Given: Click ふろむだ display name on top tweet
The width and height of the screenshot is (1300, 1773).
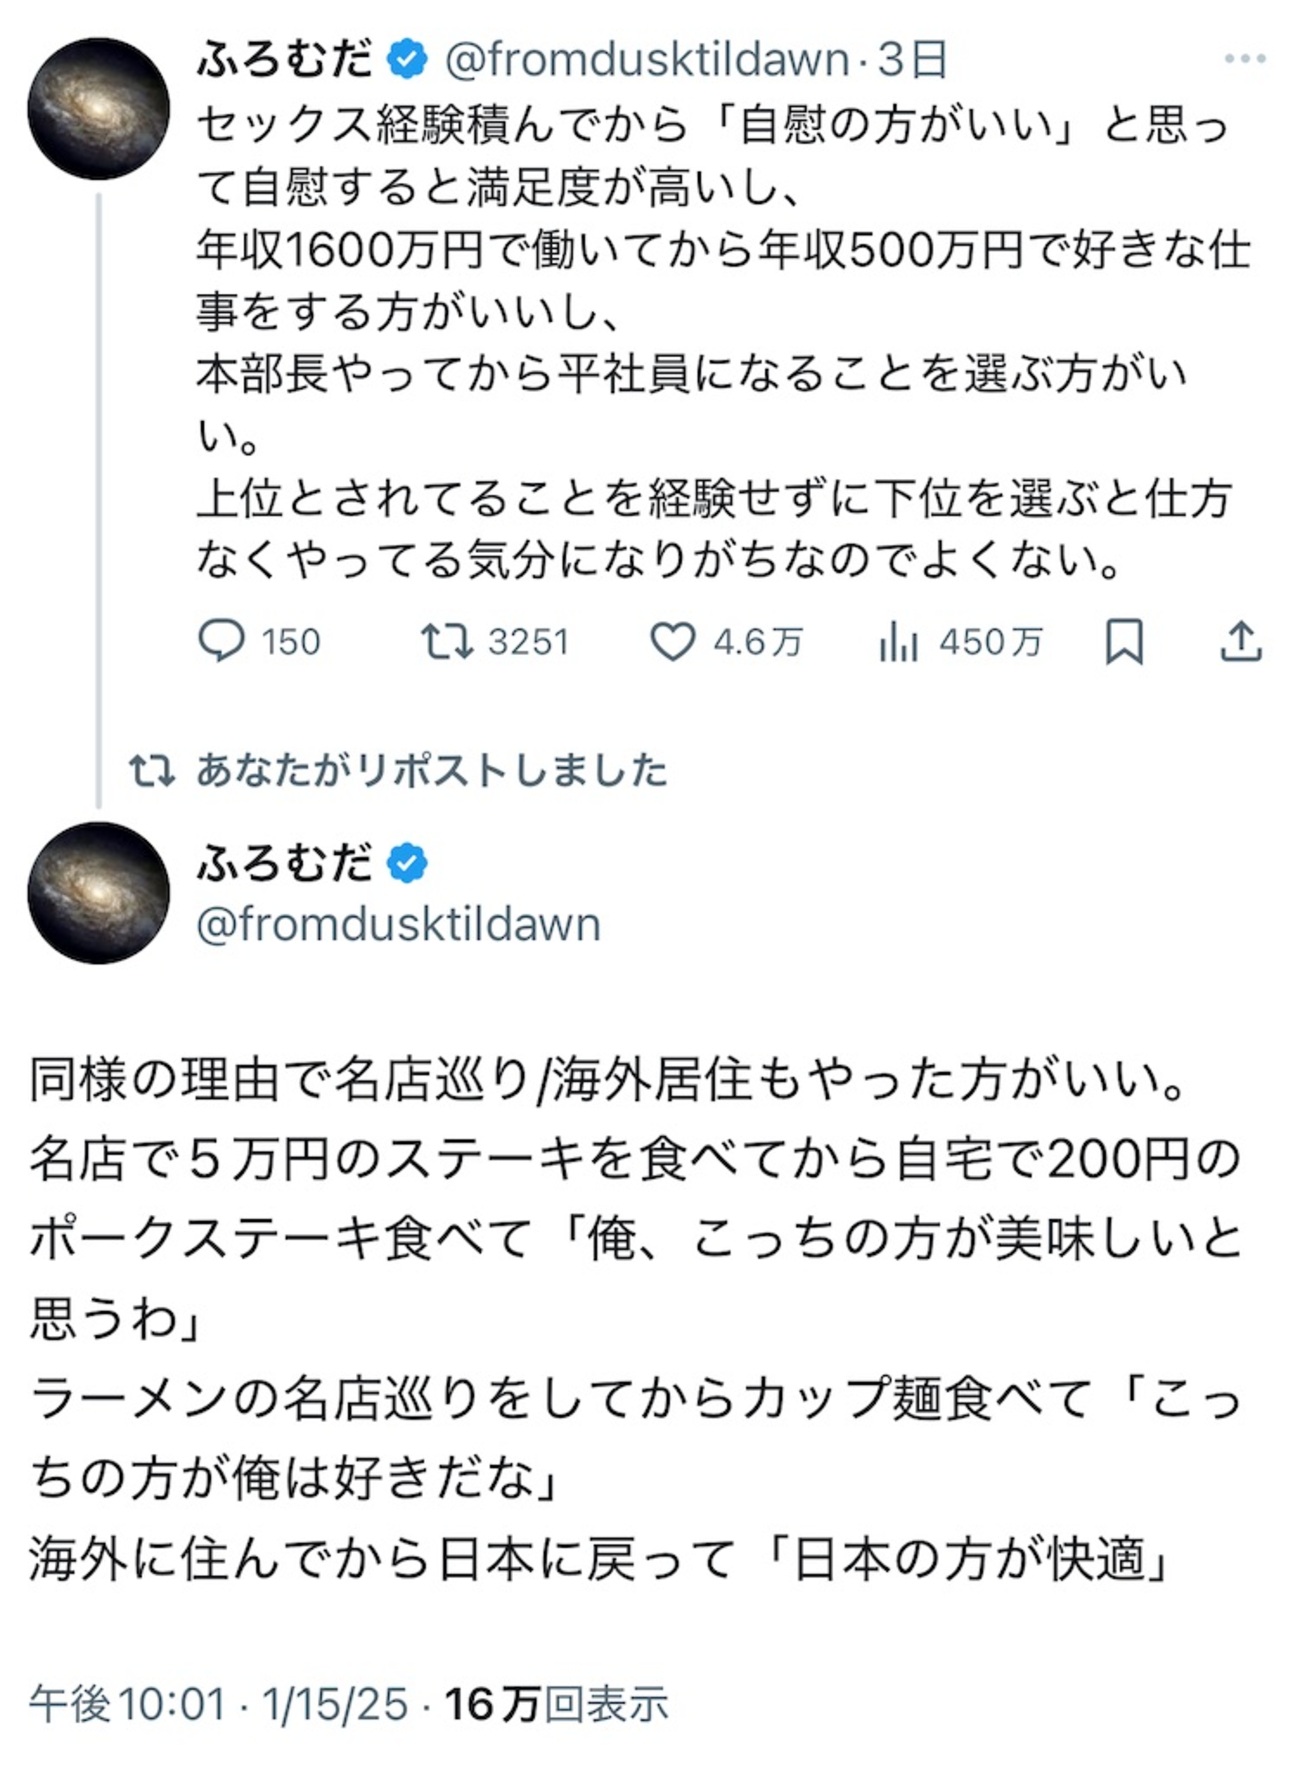Looking at the screenshot, I should tap(285, 59).
